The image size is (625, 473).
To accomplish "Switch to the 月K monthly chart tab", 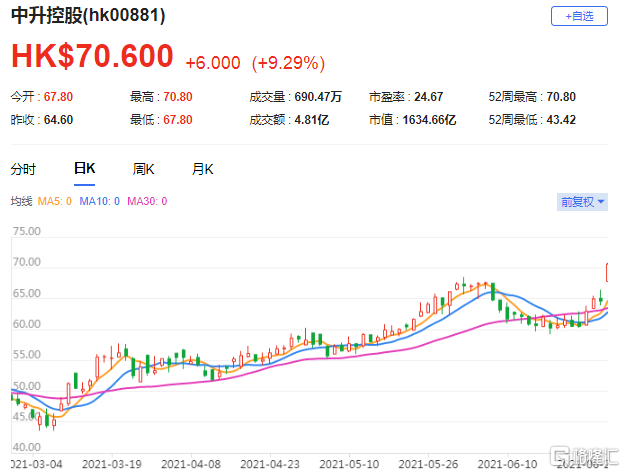I will (203, 169).
